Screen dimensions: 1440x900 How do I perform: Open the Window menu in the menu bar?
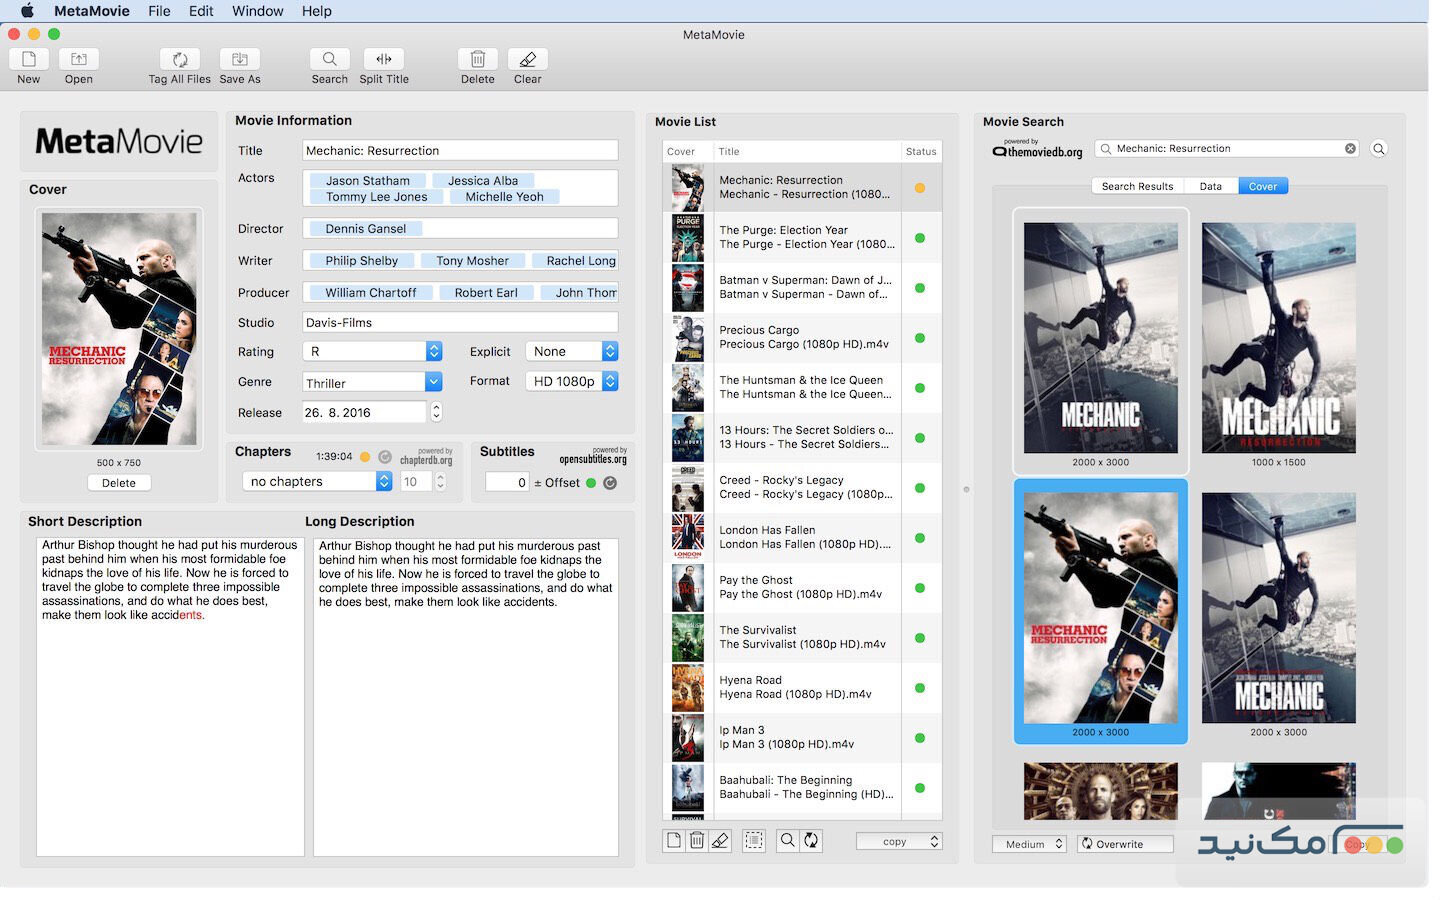click(x=257, y=11)
